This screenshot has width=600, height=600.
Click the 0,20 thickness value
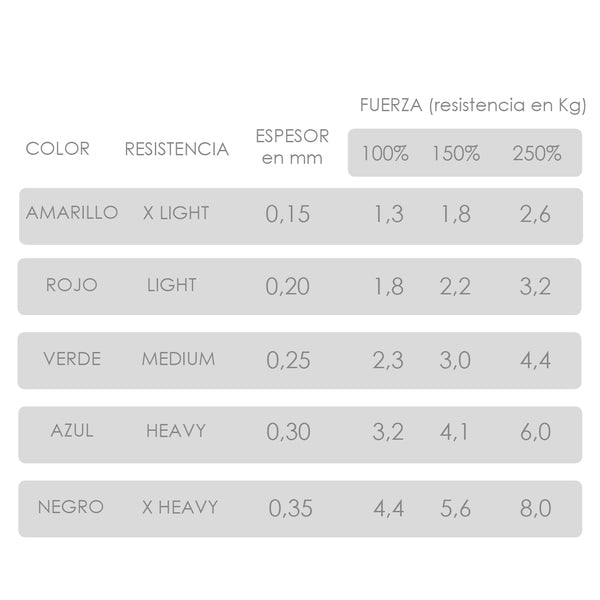pos(287,286)
